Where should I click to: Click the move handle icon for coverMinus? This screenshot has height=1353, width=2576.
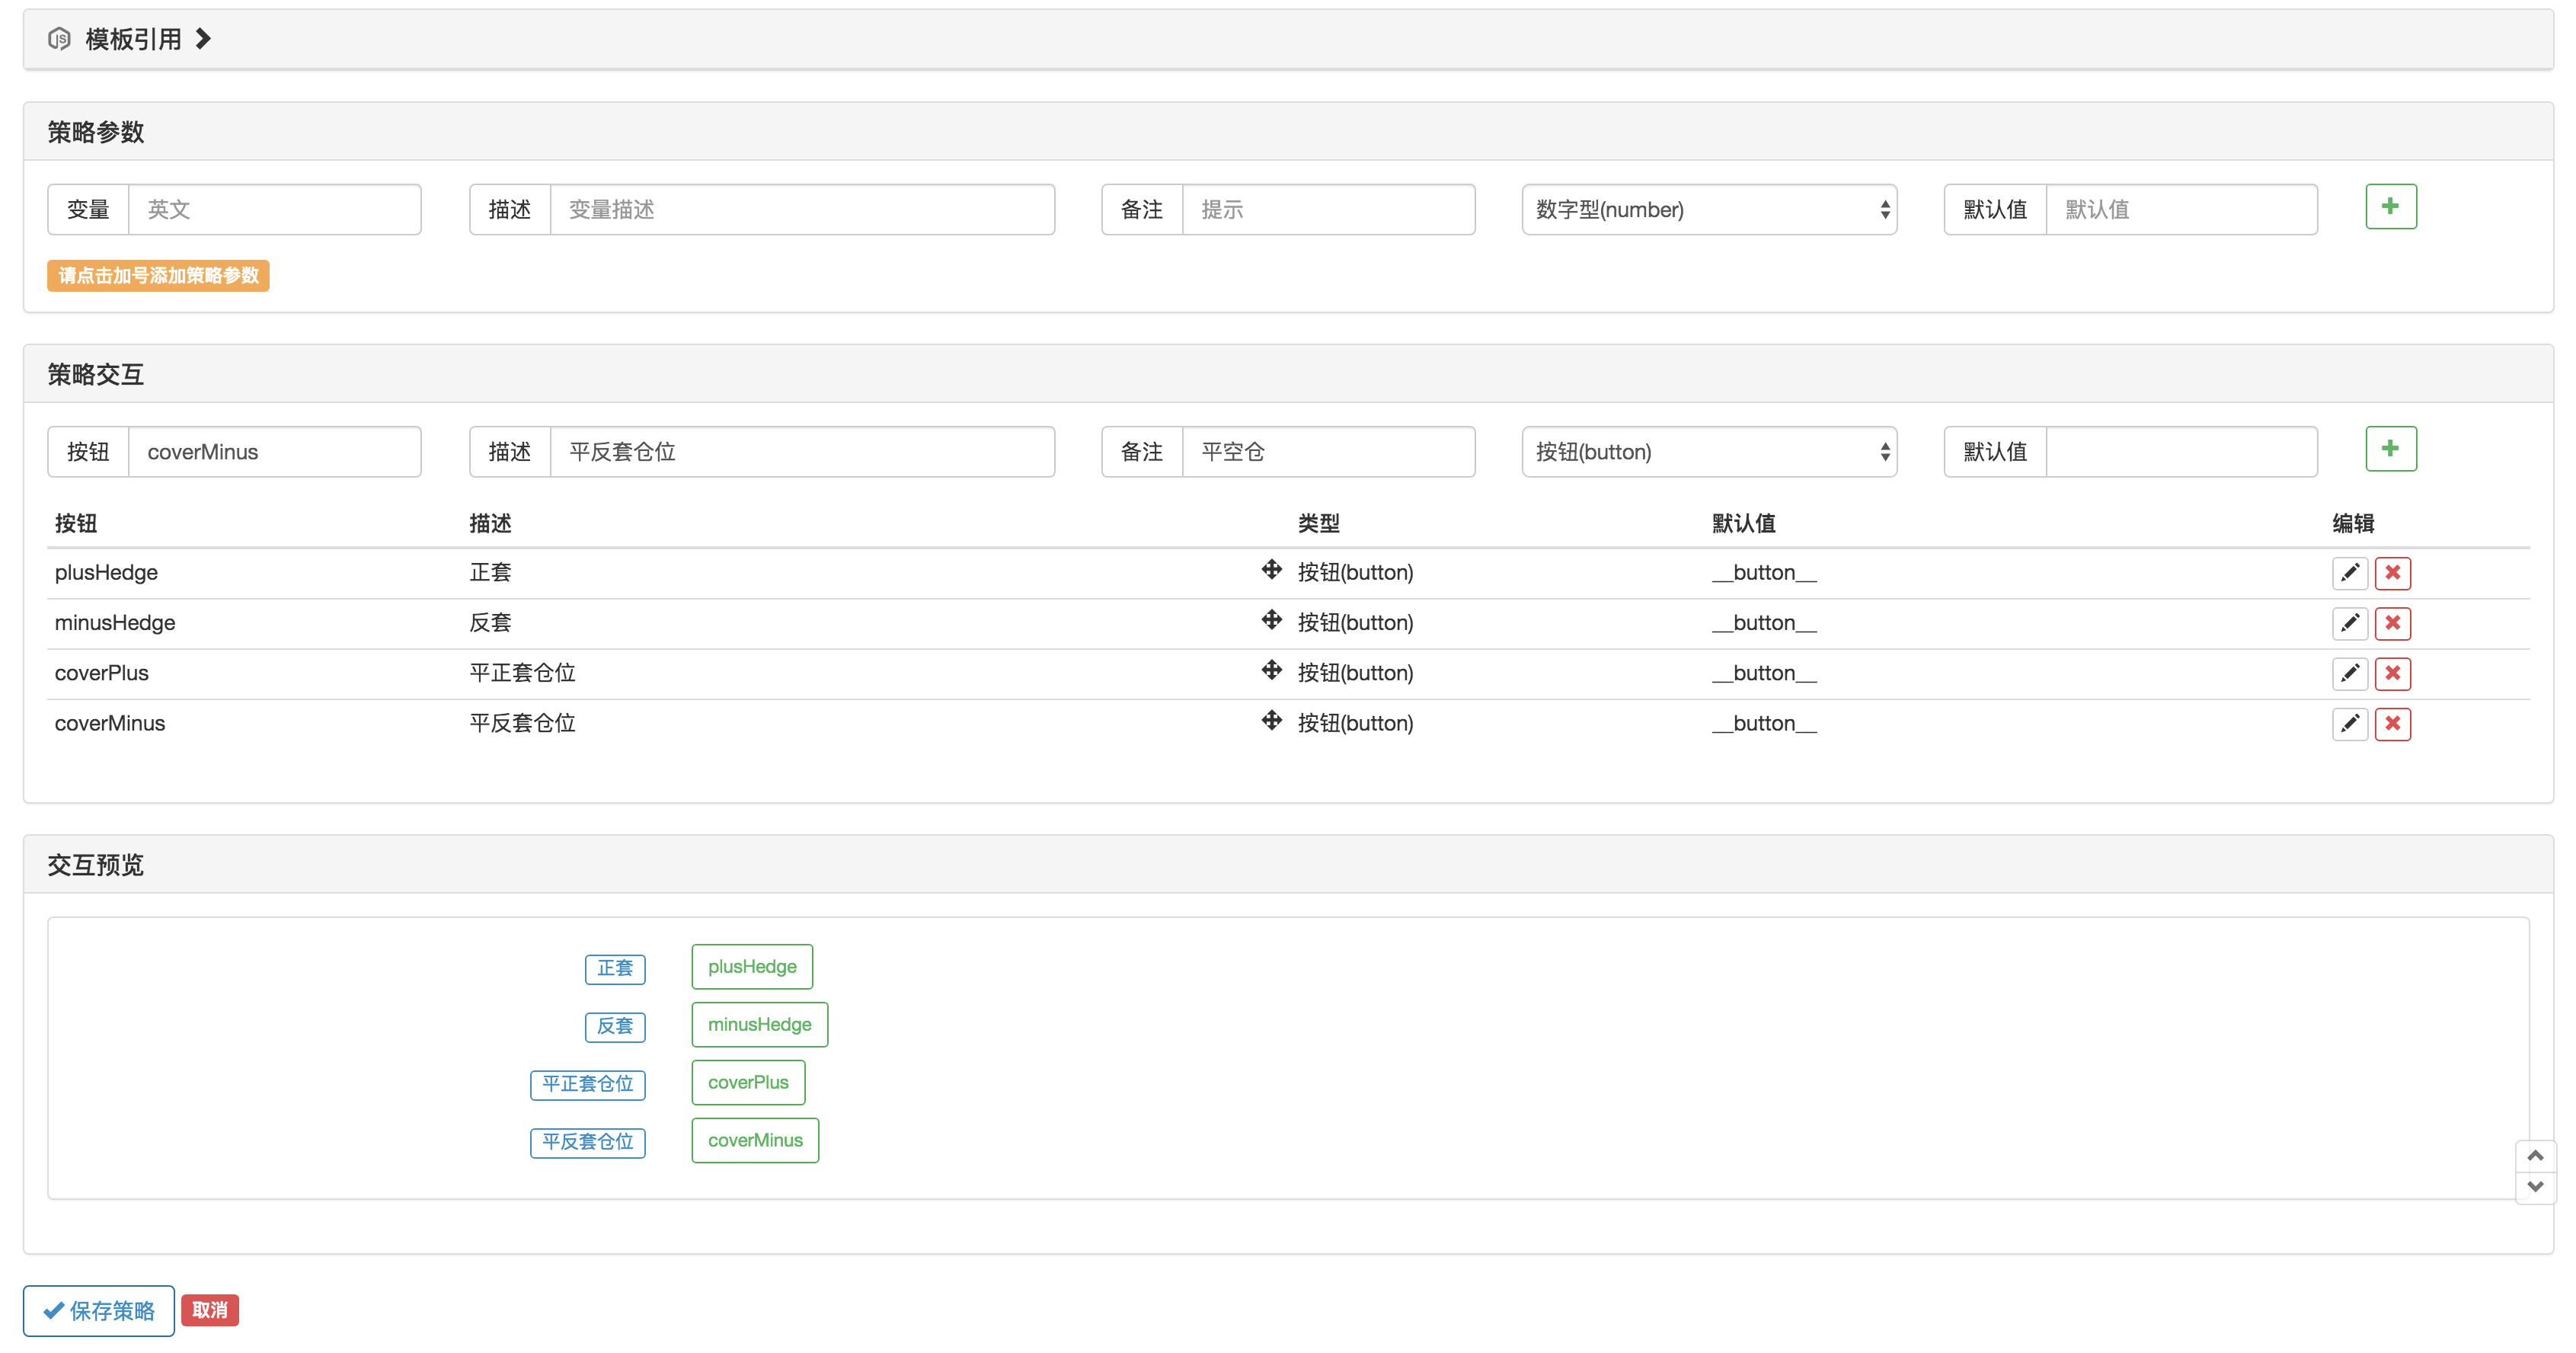[x=1271, y=720]
